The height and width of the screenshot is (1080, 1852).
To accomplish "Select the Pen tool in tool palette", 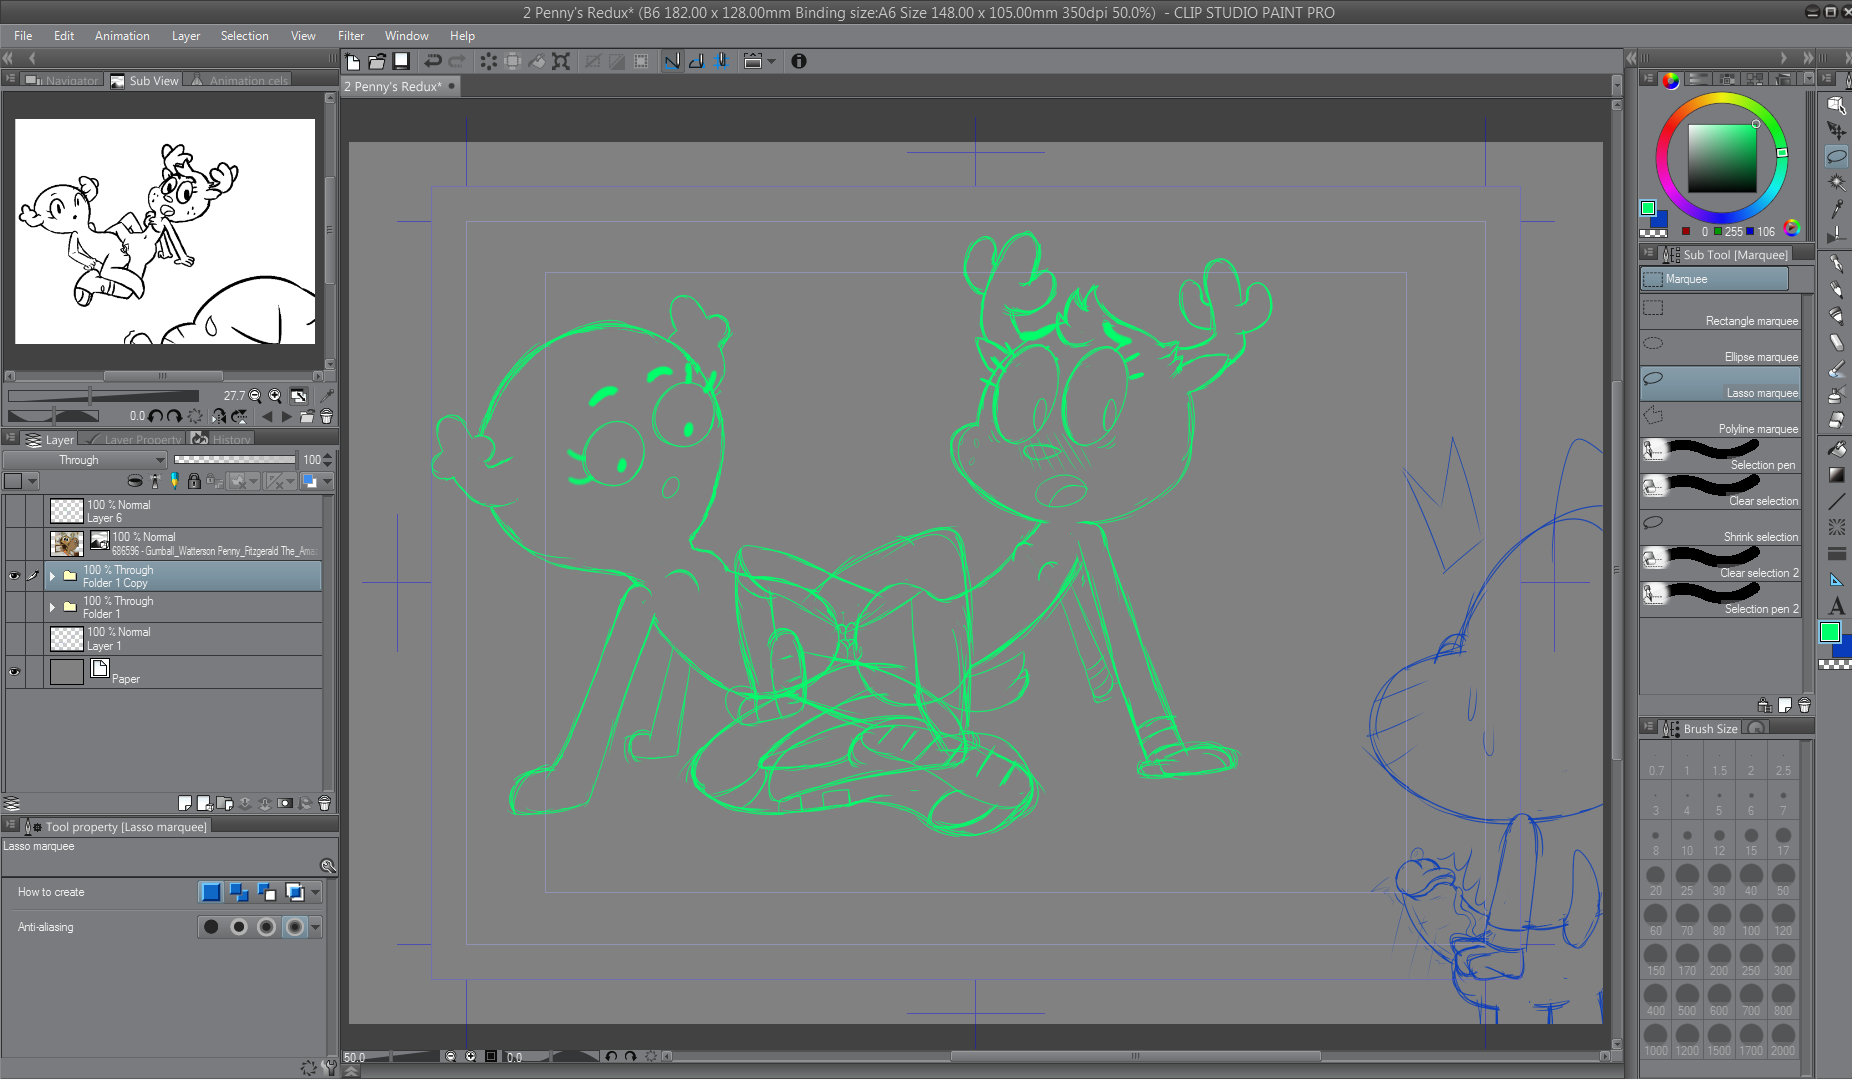I will pos(1836,264).
